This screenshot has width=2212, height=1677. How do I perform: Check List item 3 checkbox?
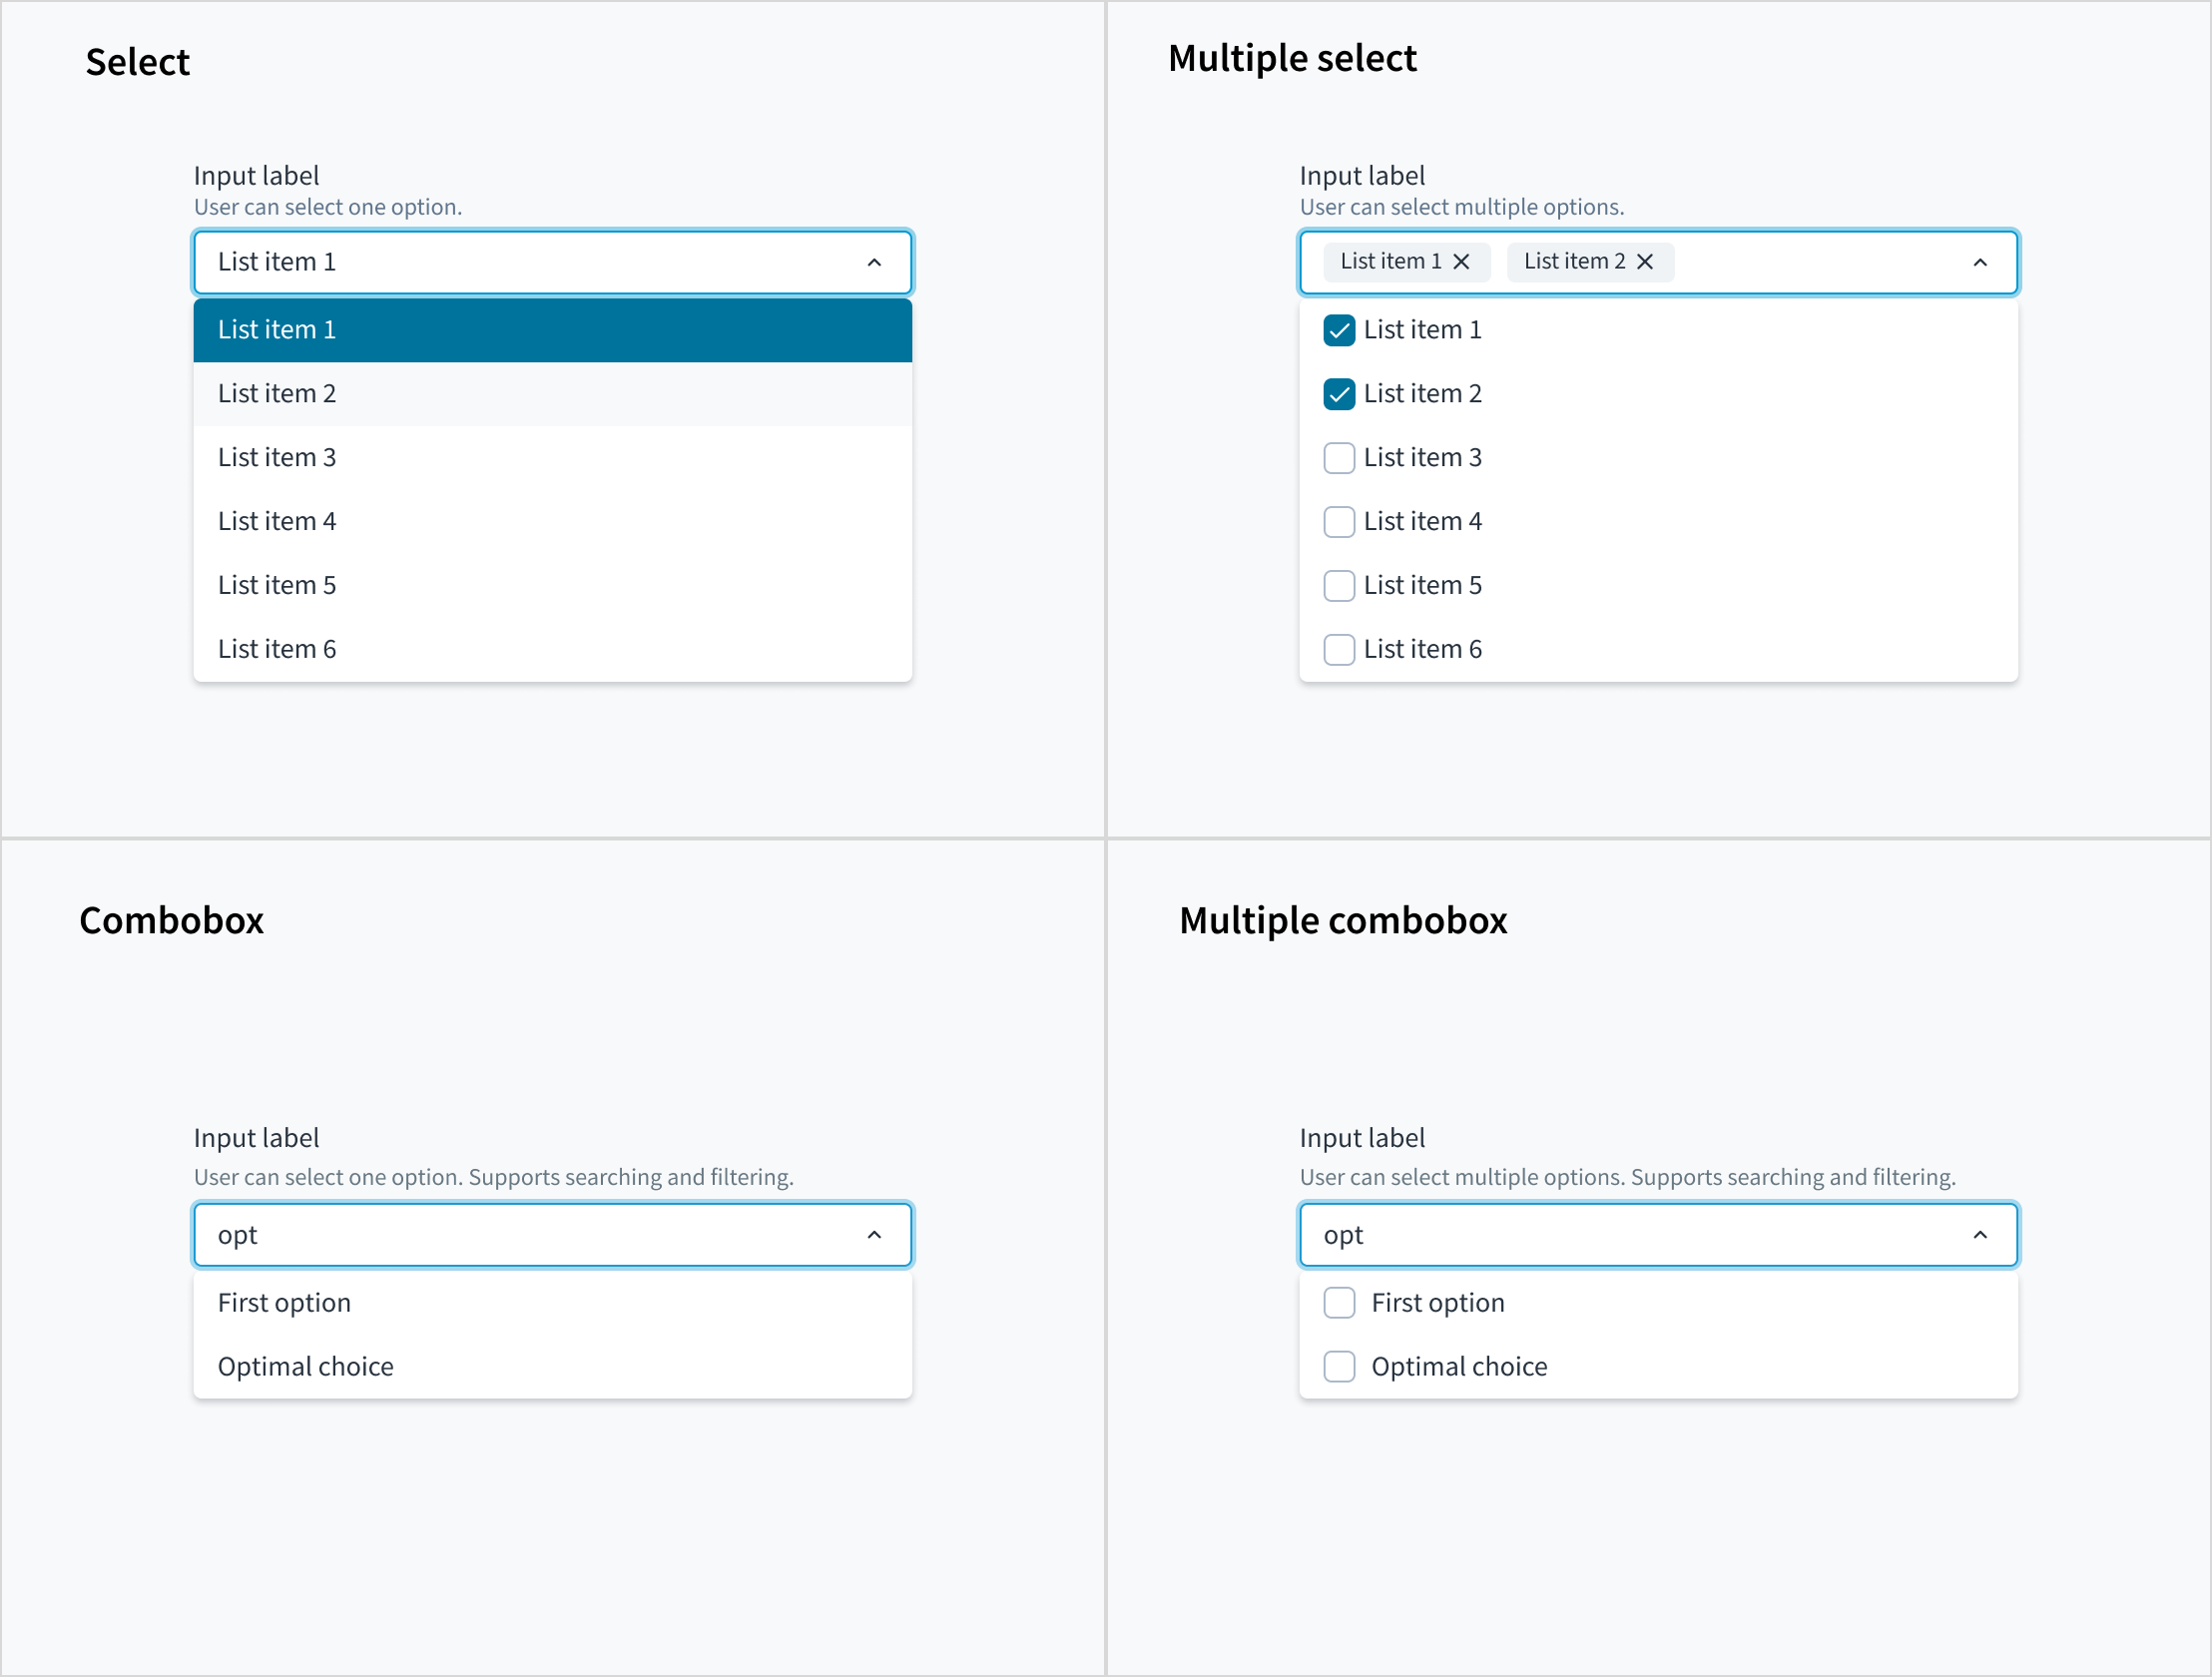click(x=1339, y=458)
